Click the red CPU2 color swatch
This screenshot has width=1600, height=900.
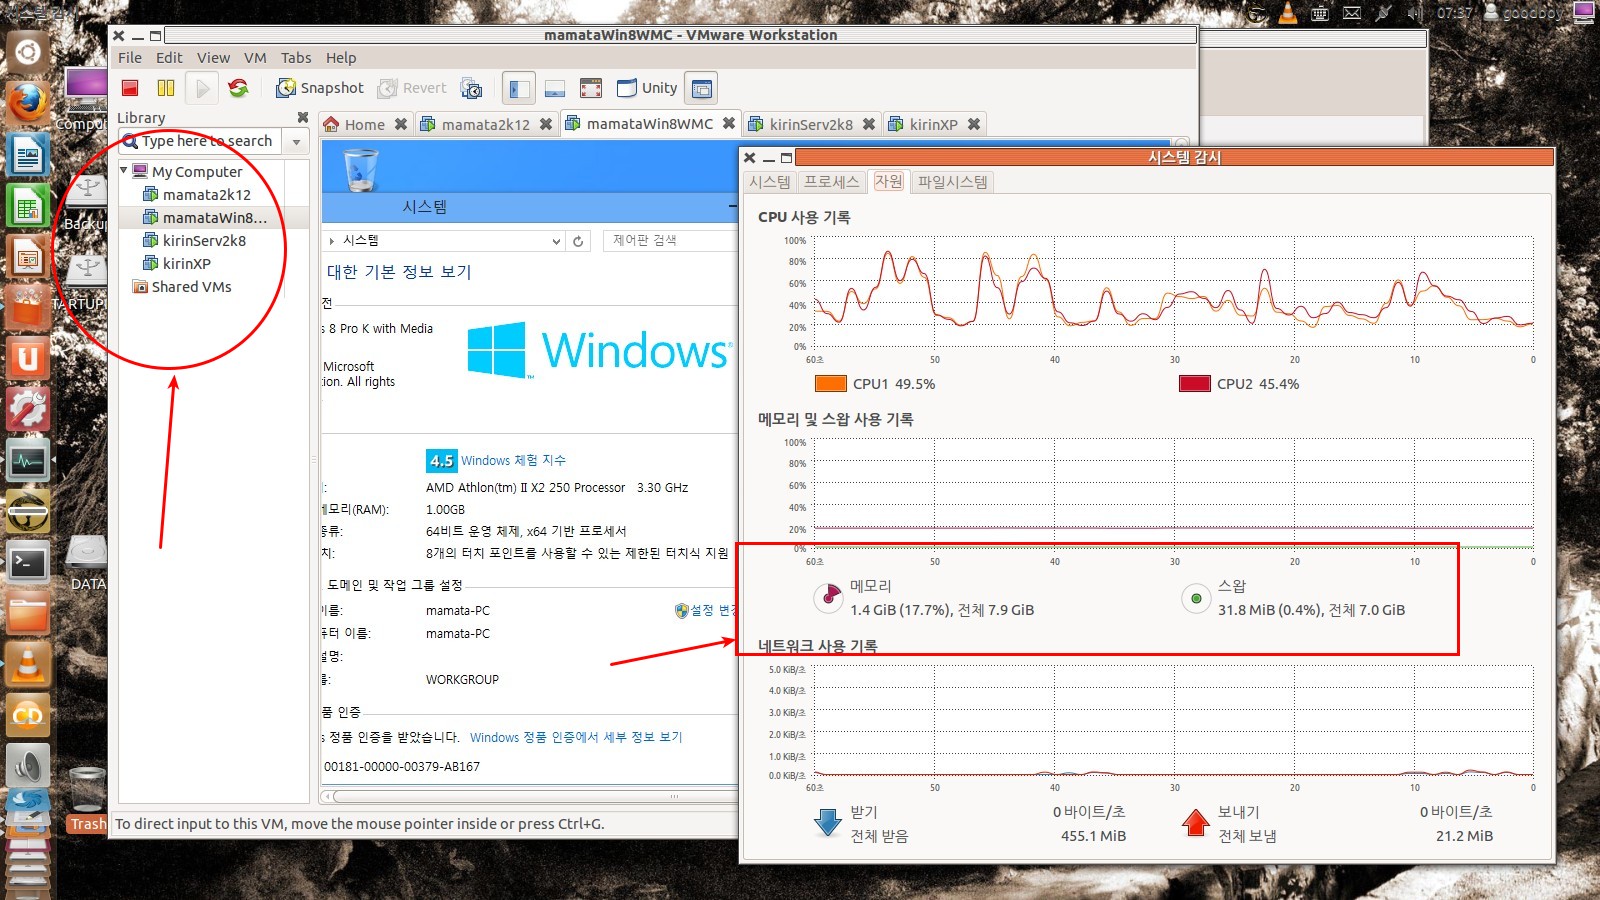1195,384
